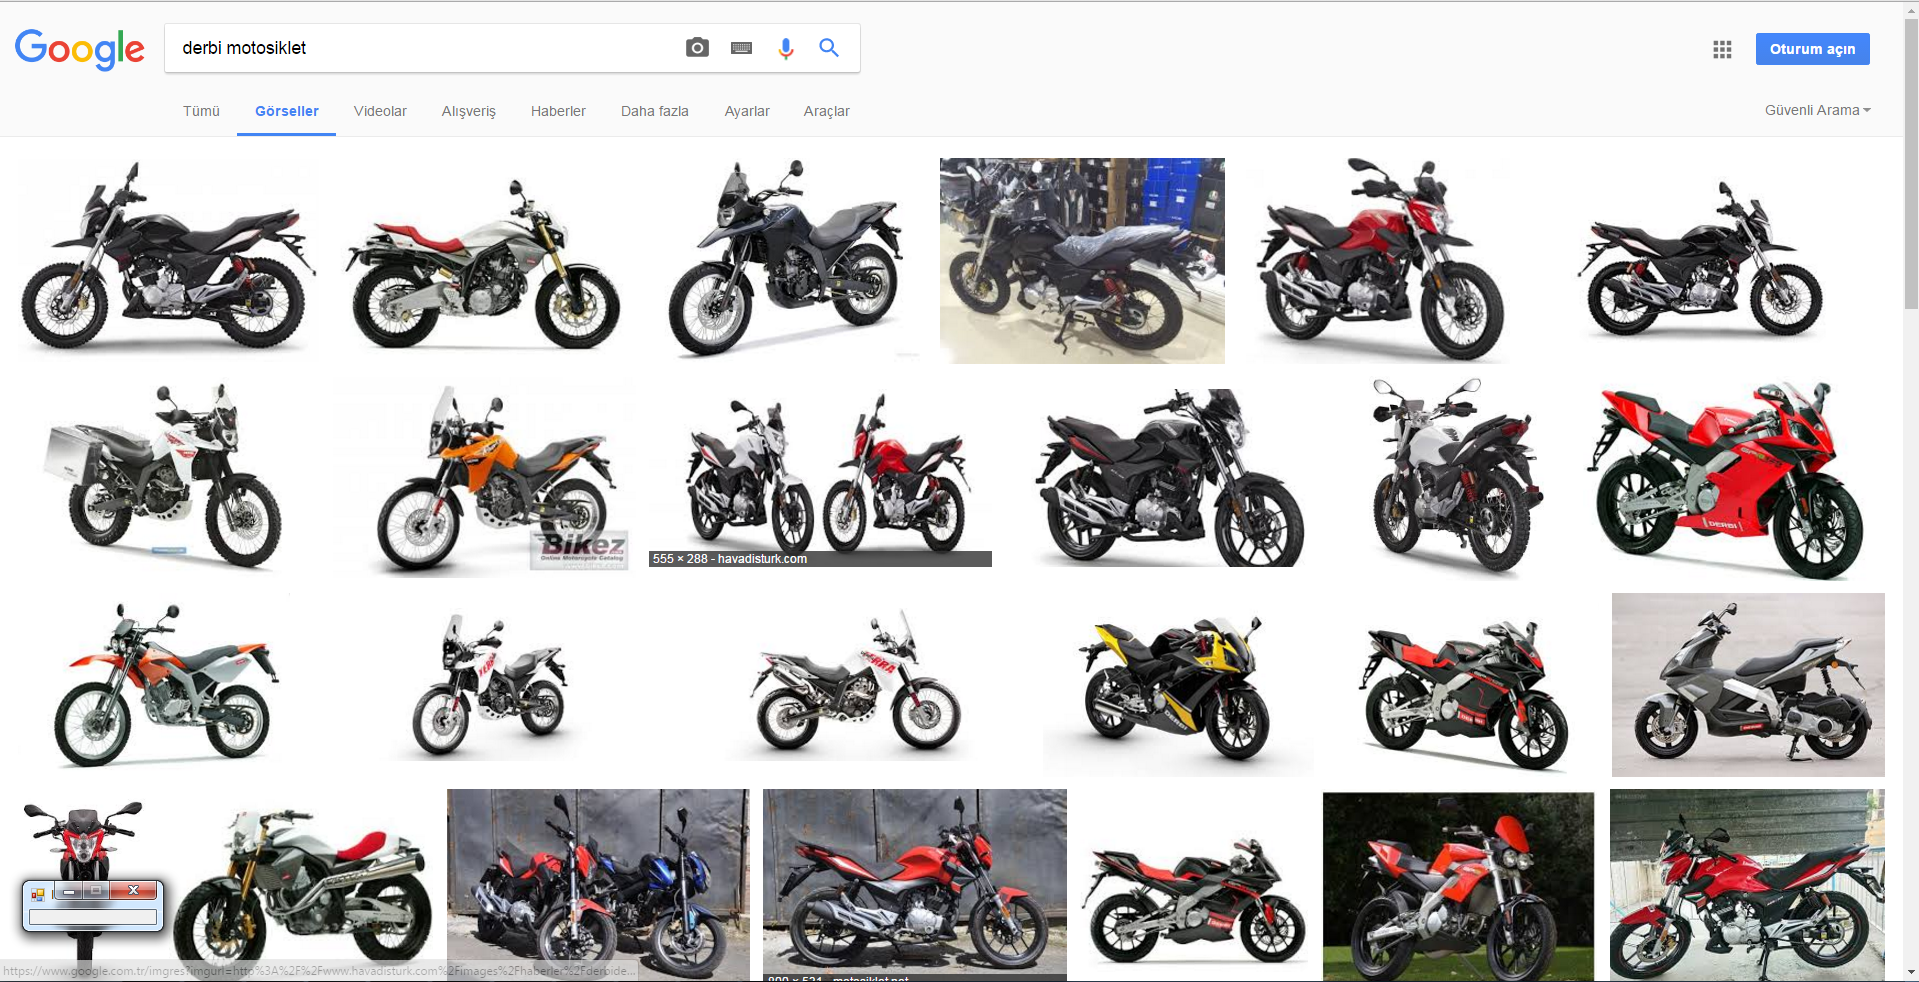
Task: Open search by image camera icon
Action: tap(697, 48)
